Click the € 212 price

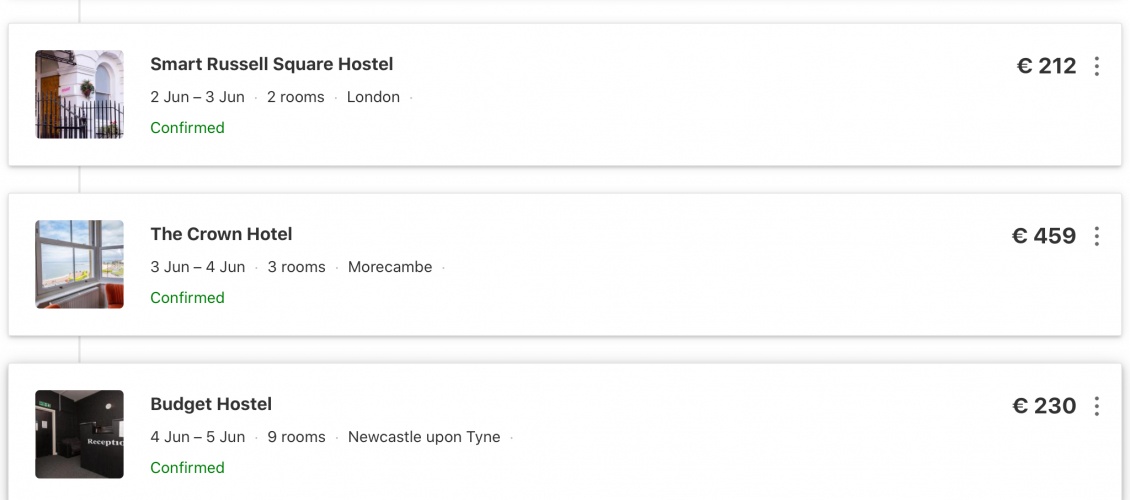(x=1046, y=66)
